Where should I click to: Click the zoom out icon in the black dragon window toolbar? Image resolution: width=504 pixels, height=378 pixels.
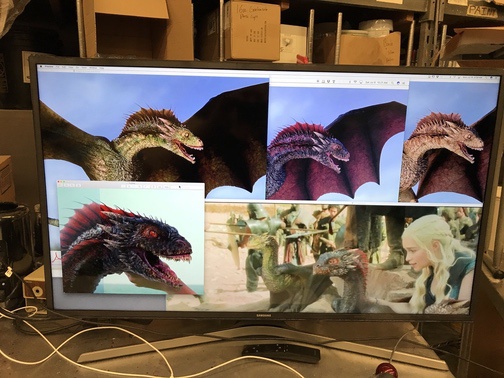coord(66,185)
